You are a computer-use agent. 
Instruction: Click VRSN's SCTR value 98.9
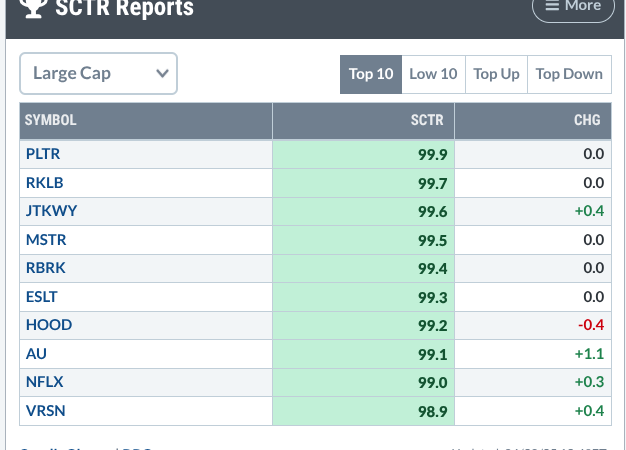coord(432,412)
